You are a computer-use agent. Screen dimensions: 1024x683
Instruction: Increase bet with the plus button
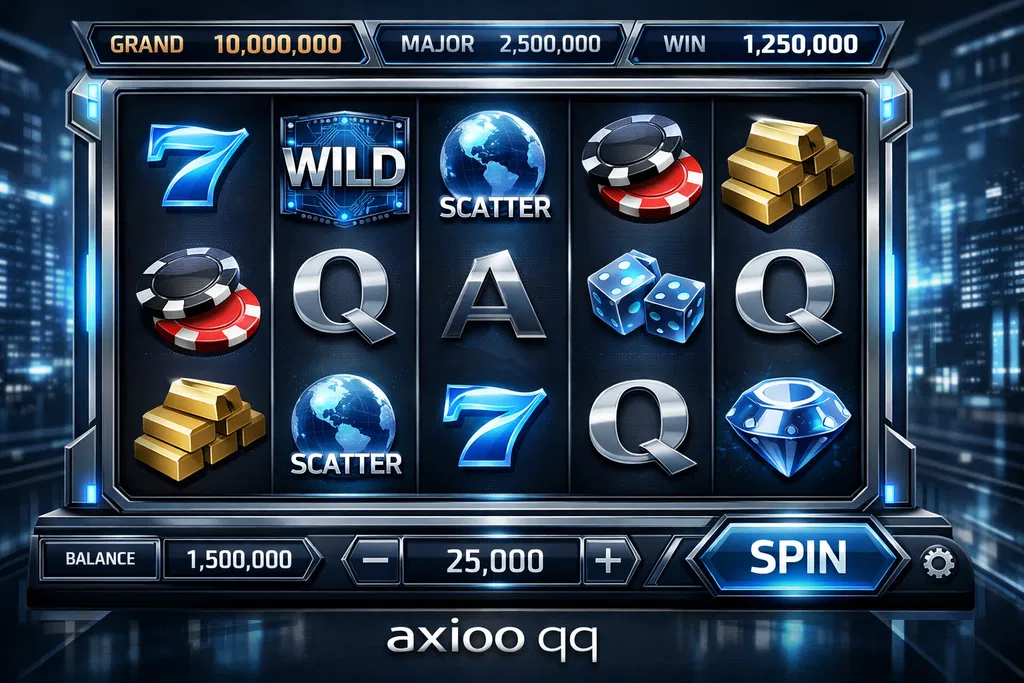609,560
